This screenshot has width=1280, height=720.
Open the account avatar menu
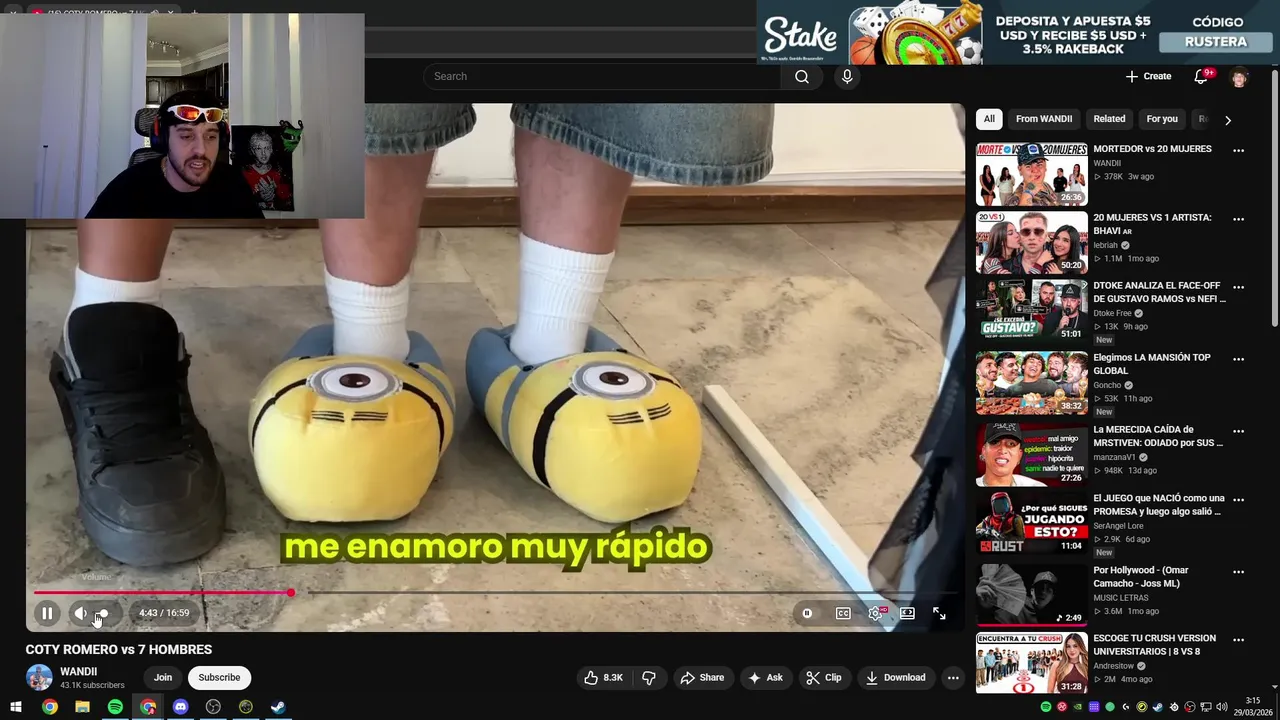coord(1239,77)
